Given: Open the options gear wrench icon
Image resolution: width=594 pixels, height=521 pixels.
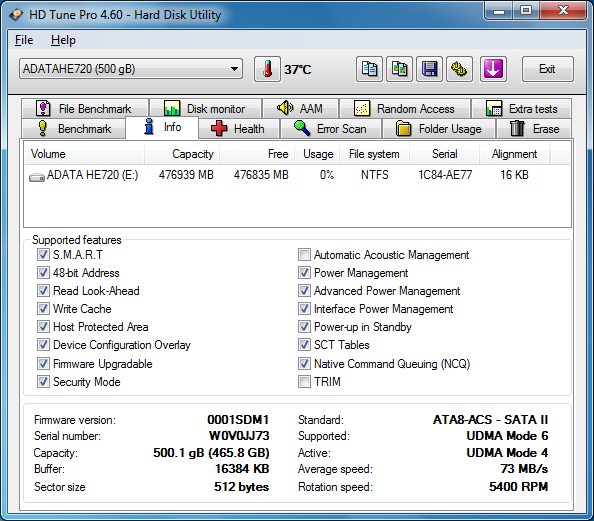Looking at the screenshot, I should pyautogui.click(x=459, y=69).
